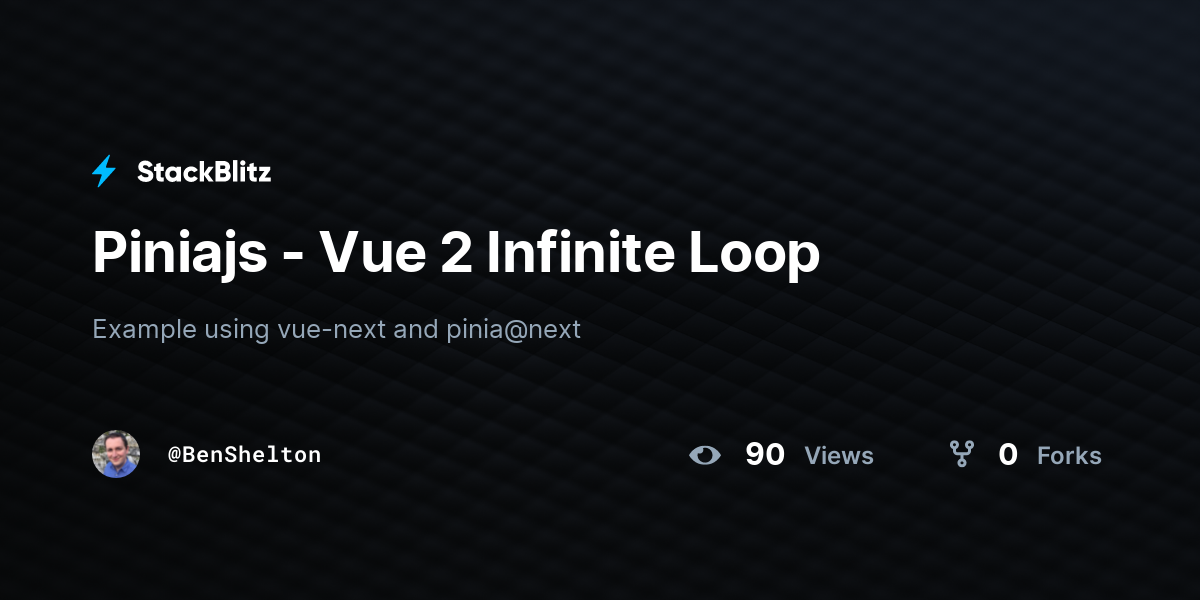
Task: Click the Views label
Action: point(839,456)
